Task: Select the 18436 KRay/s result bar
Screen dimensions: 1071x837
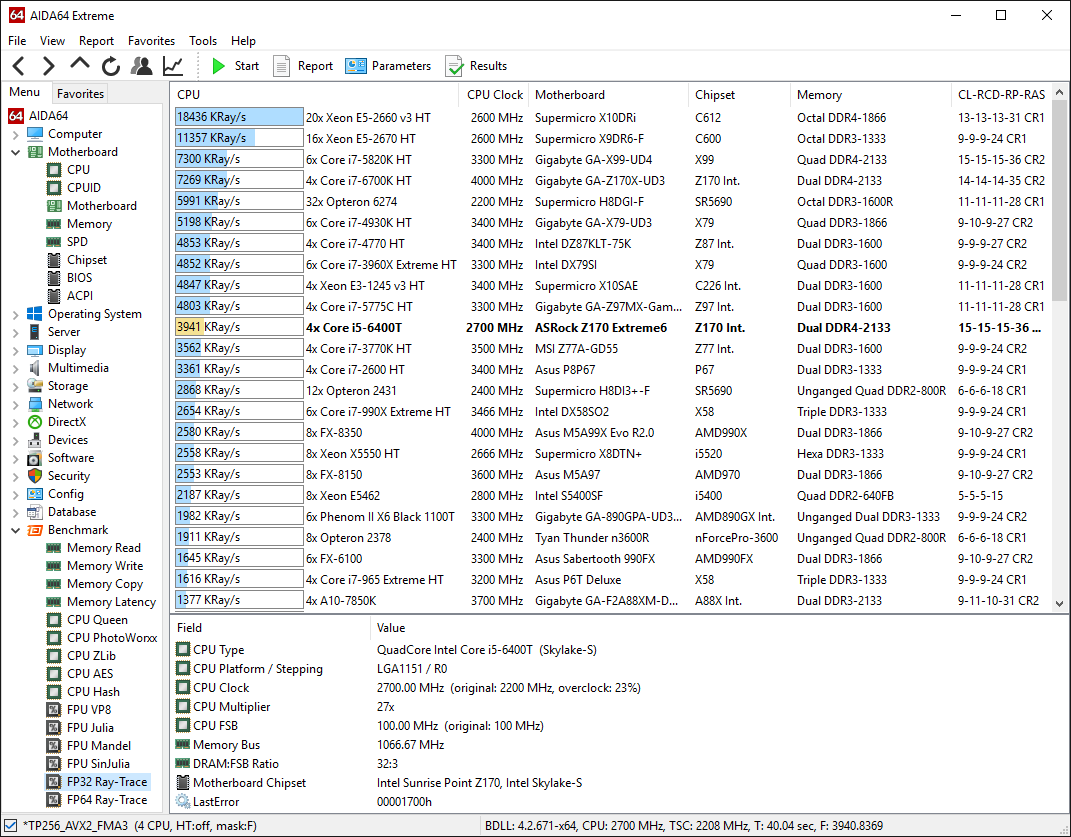Action: pos(239,118)
